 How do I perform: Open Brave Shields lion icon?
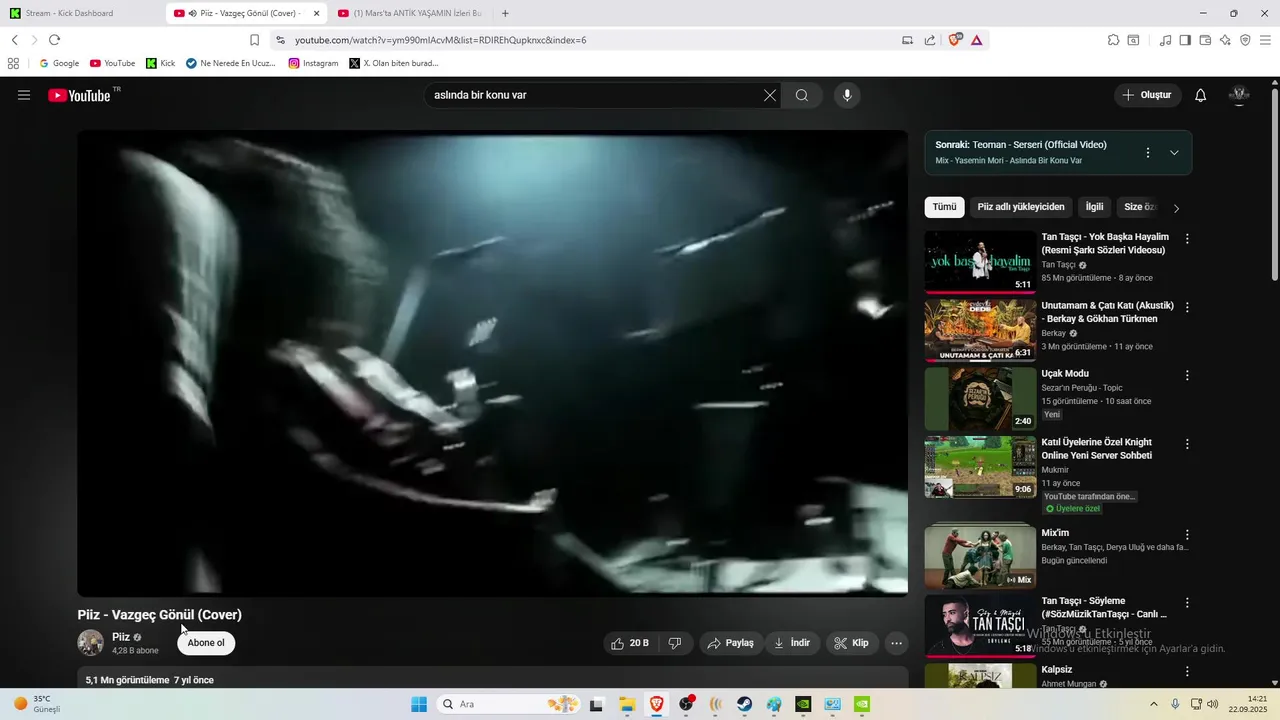click(954, 39)
